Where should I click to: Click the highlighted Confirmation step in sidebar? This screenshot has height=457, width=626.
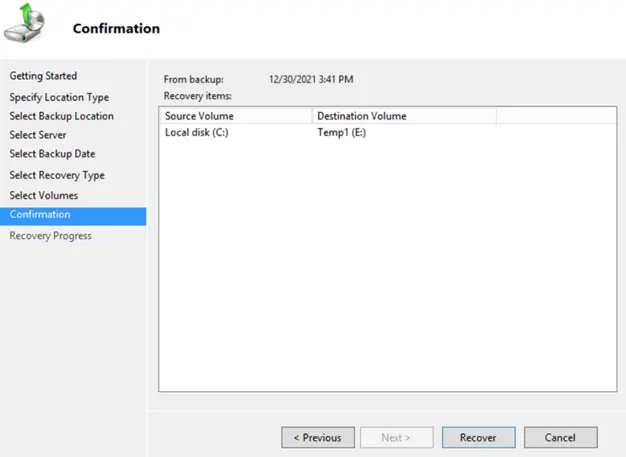pyautogui.click(x=40, y=215)
